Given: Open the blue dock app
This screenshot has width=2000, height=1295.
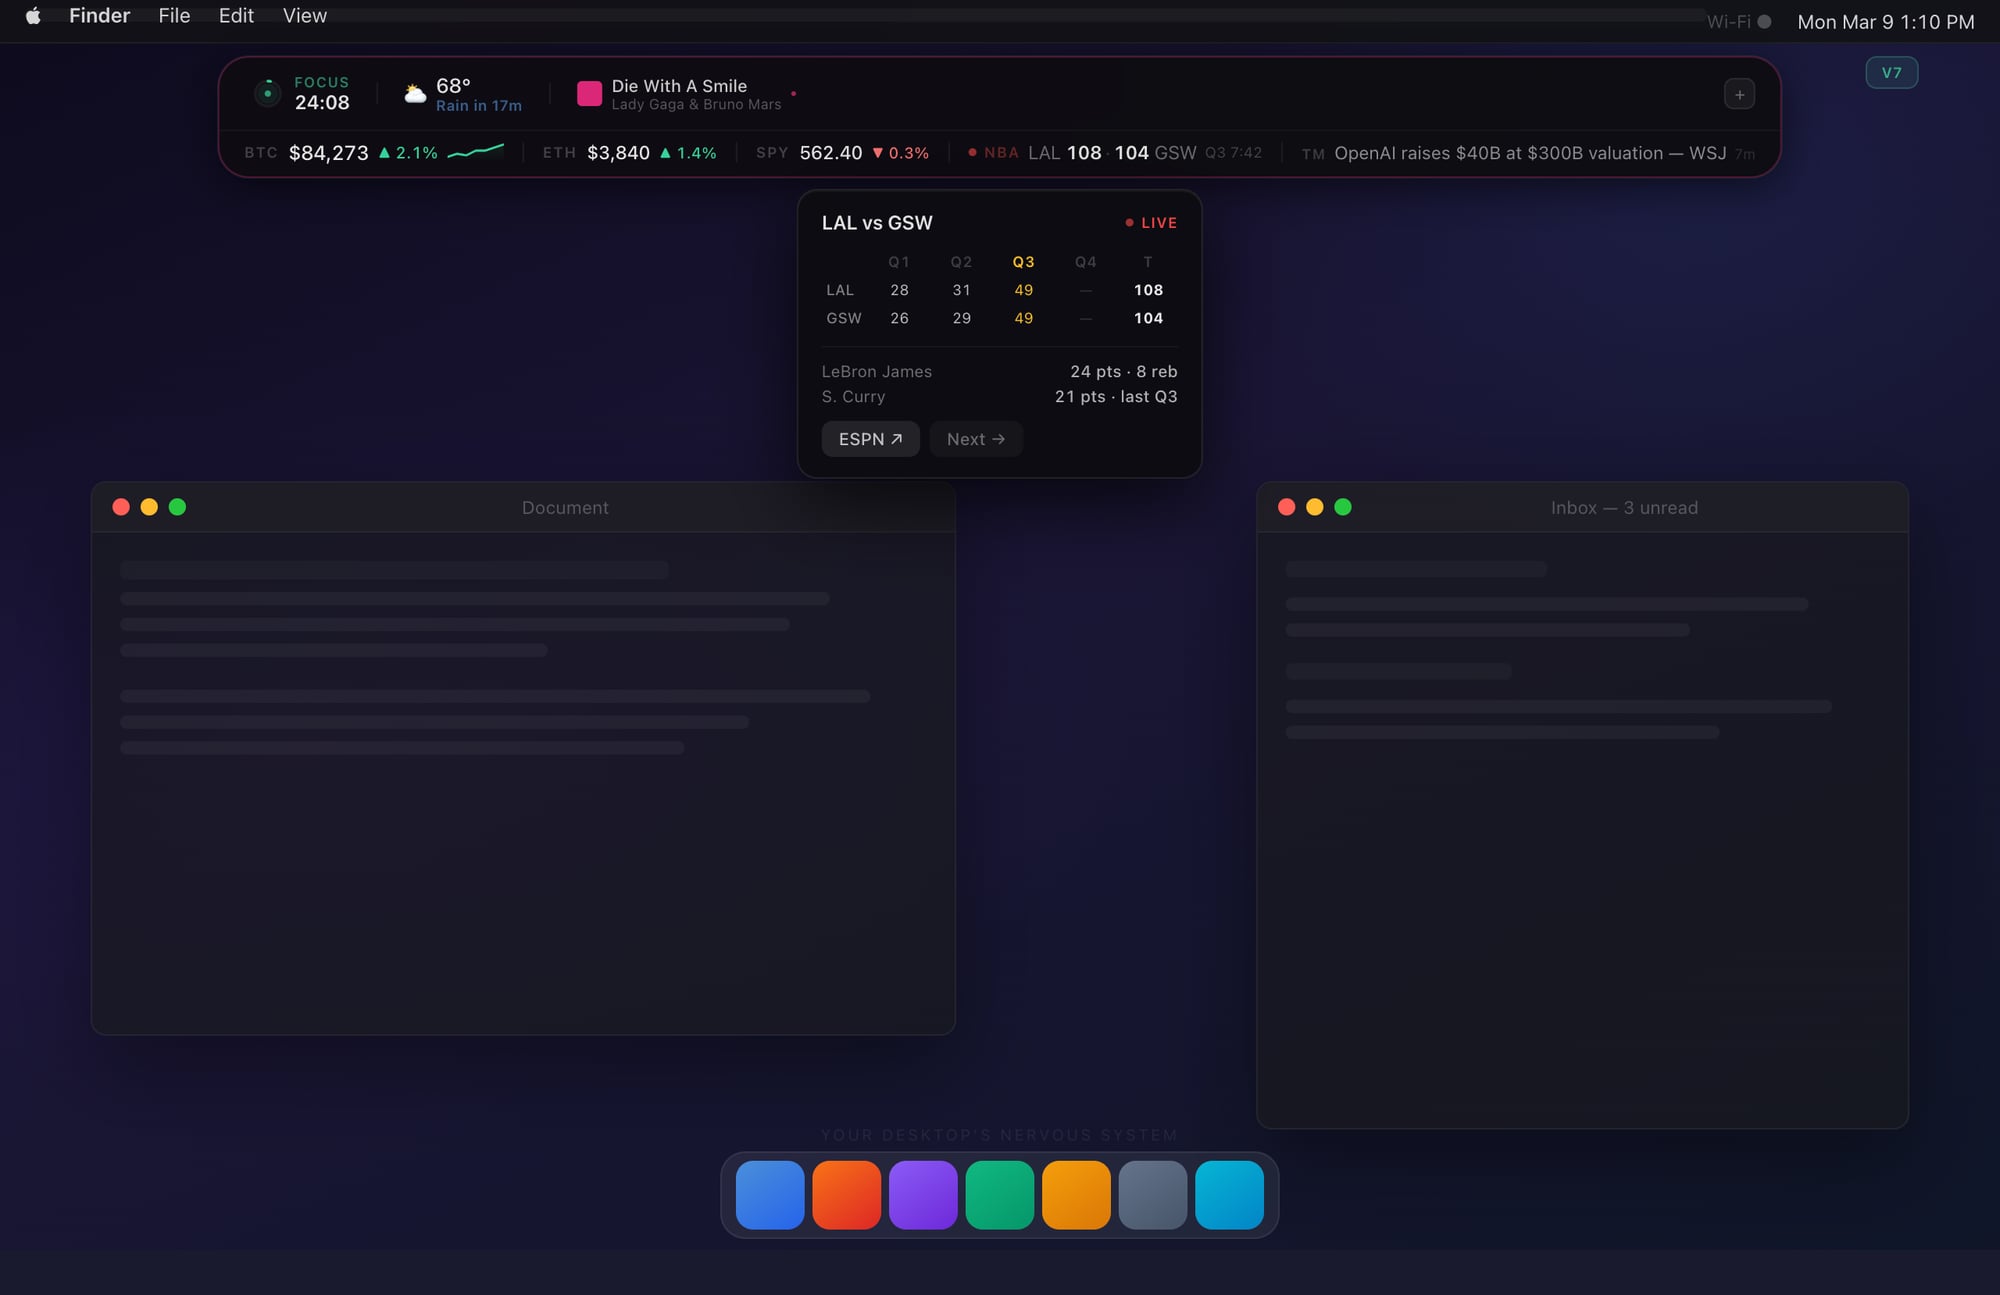Looking at the screenshot, I should (x=770, y=1194).
